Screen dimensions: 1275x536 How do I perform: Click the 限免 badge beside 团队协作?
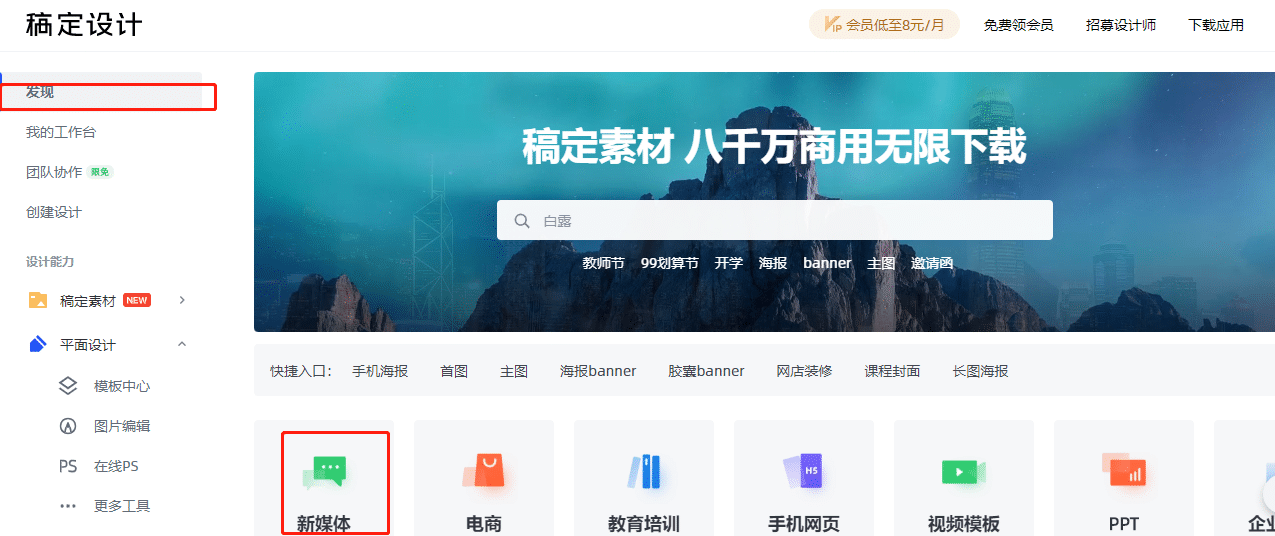[x=100, y=172]
